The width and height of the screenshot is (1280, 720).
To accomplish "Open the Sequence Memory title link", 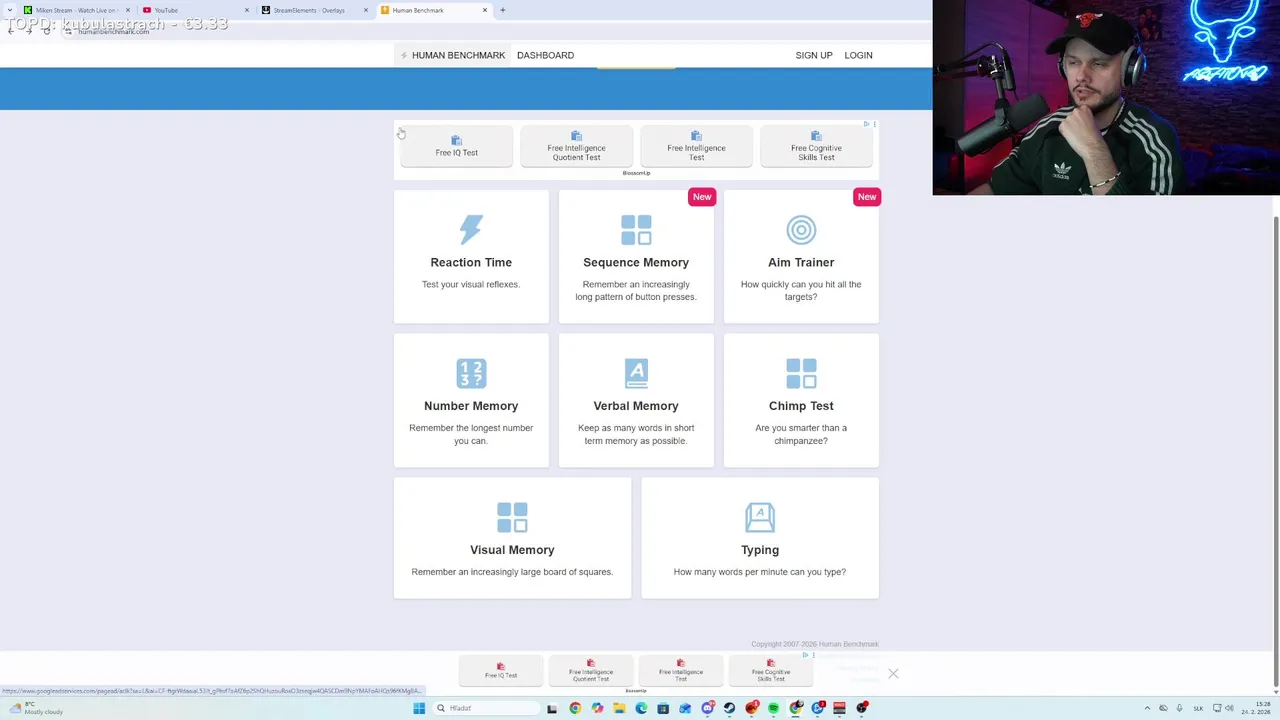I will pyautogui.click(x=636, y=262).
